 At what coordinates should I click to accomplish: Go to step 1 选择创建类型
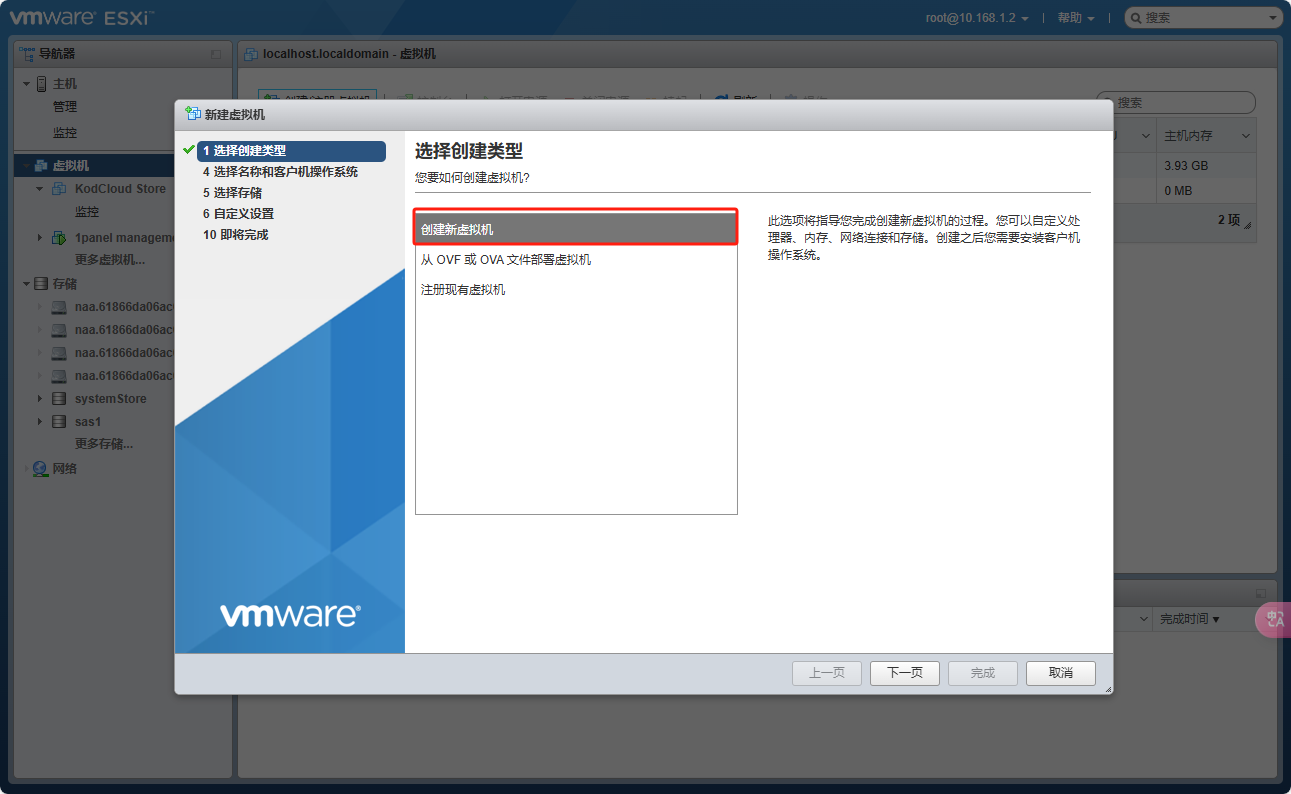(291, 151)
